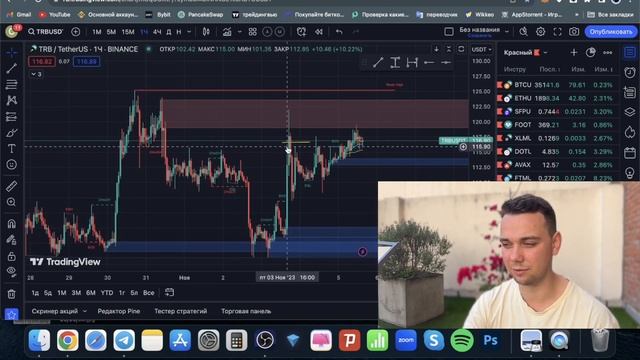The width and height of the screenshot is (640, 360).
Task: Toggle lock all drawings
Action: [x=11, y=256]
